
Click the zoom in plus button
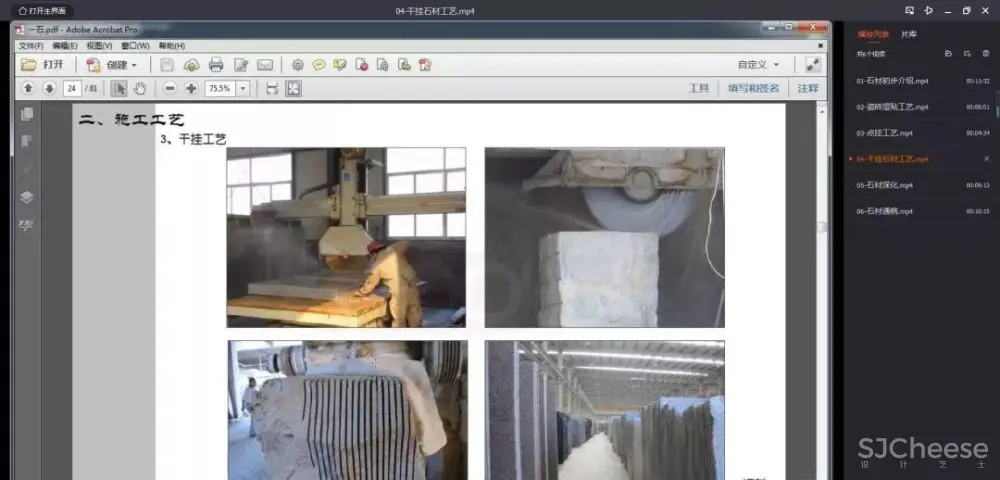pyautogui.click(x=191, y=88)
